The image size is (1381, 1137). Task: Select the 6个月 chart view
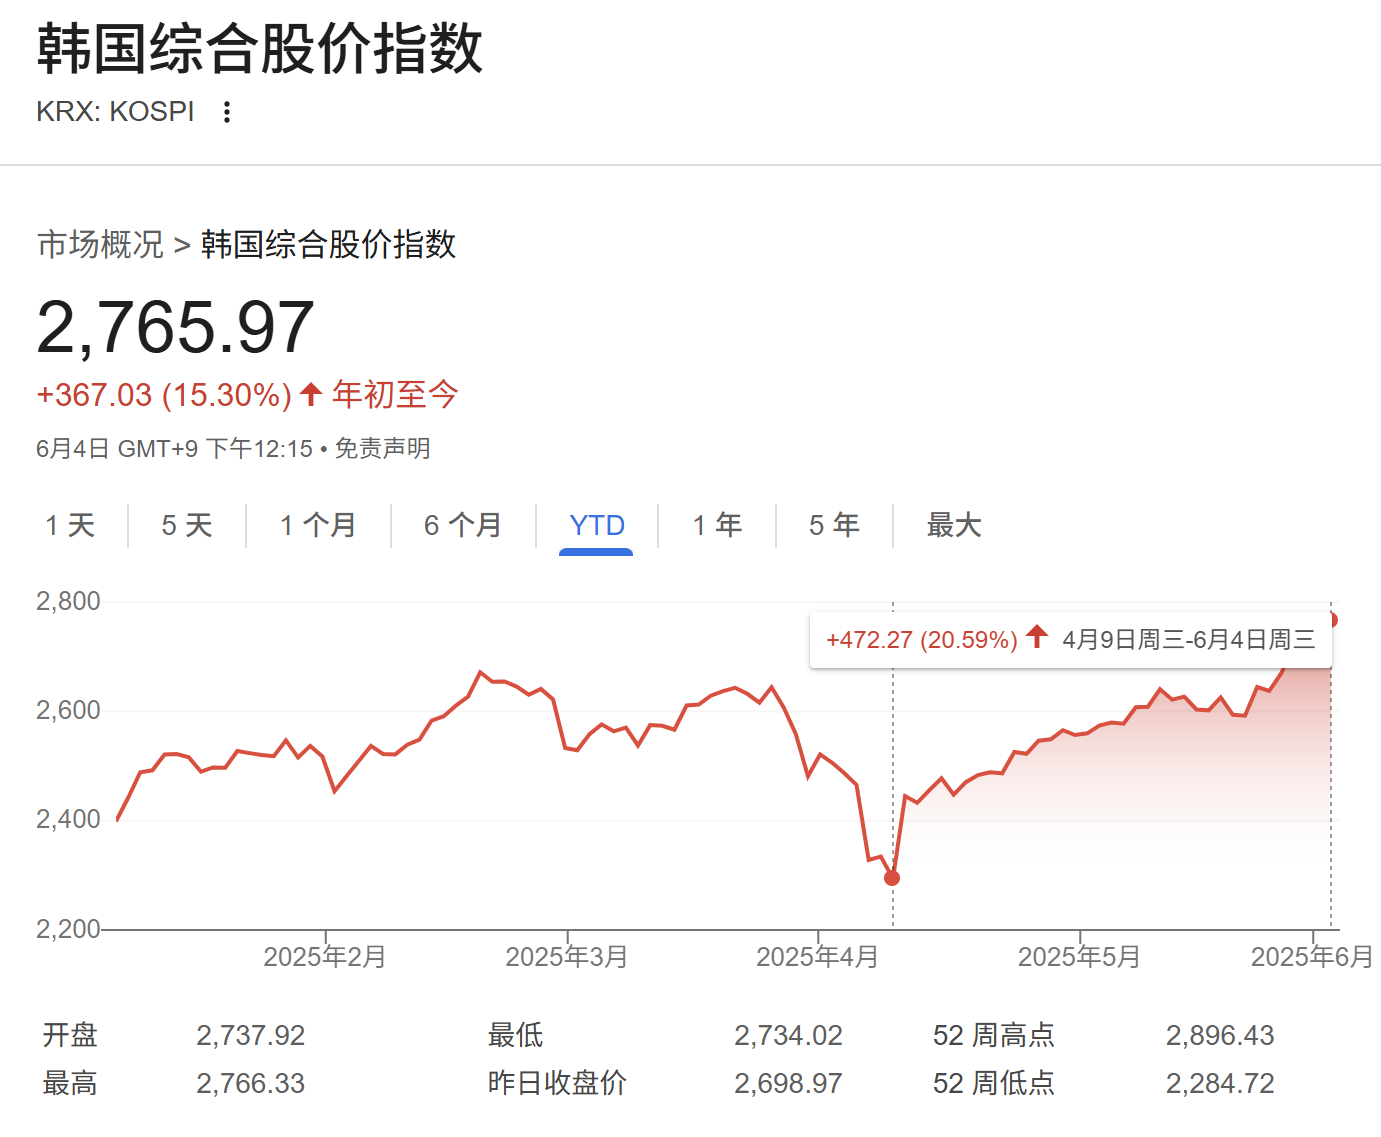click(x=462, y=524)
